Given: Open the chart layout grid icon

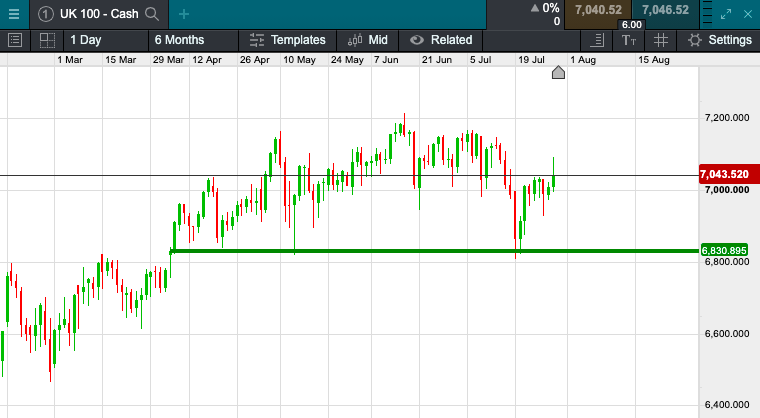Looking at the screenshot, I should tap(46, 40).
